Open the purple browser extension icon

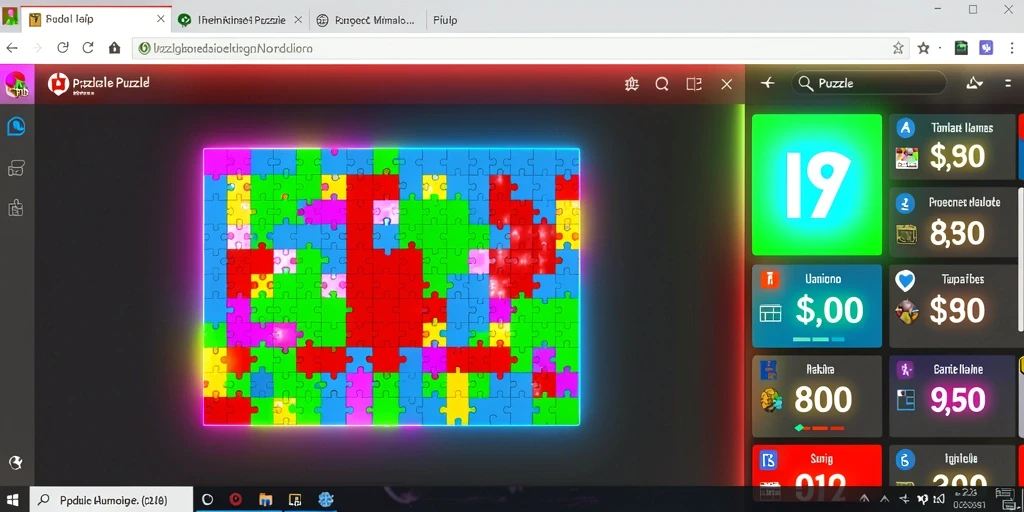(986, 48)
